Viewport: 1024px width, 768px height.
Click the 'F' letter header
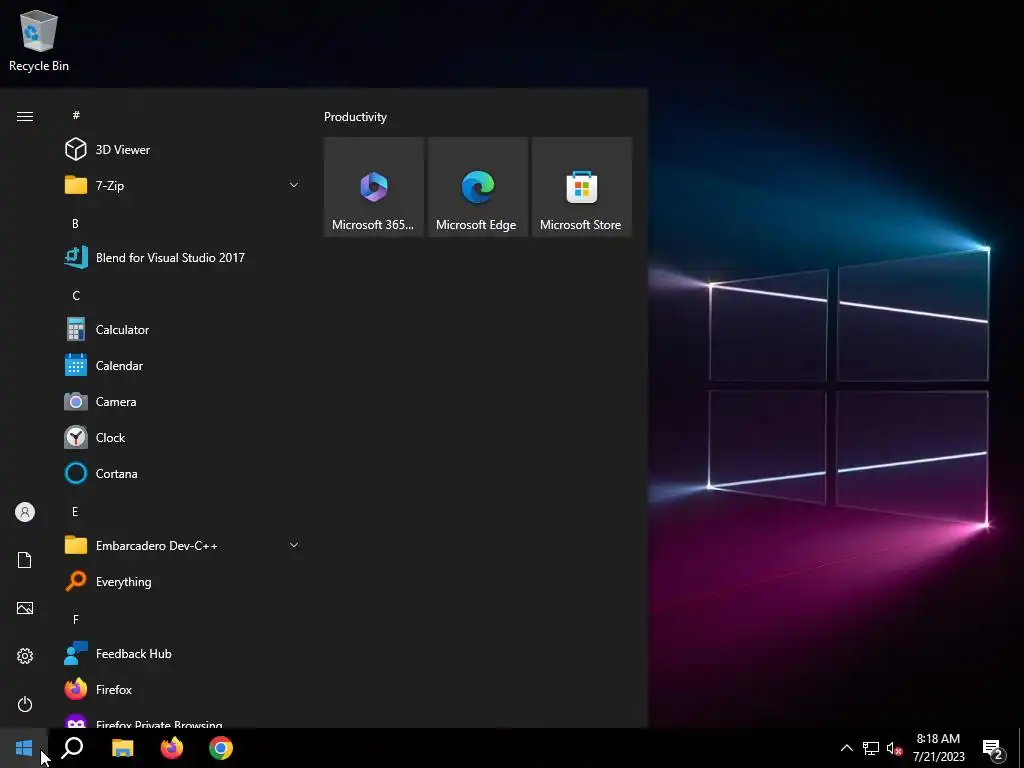pyautogui.click(x=76, y=619)
